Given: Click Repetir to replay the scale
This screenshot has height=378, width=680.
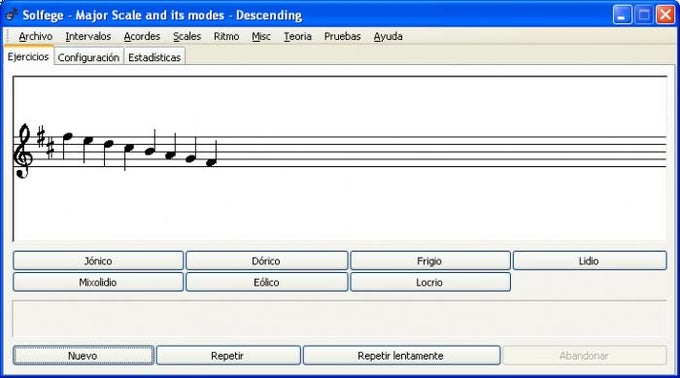Looking at the screenshot, I should click(x=228, y=355).
